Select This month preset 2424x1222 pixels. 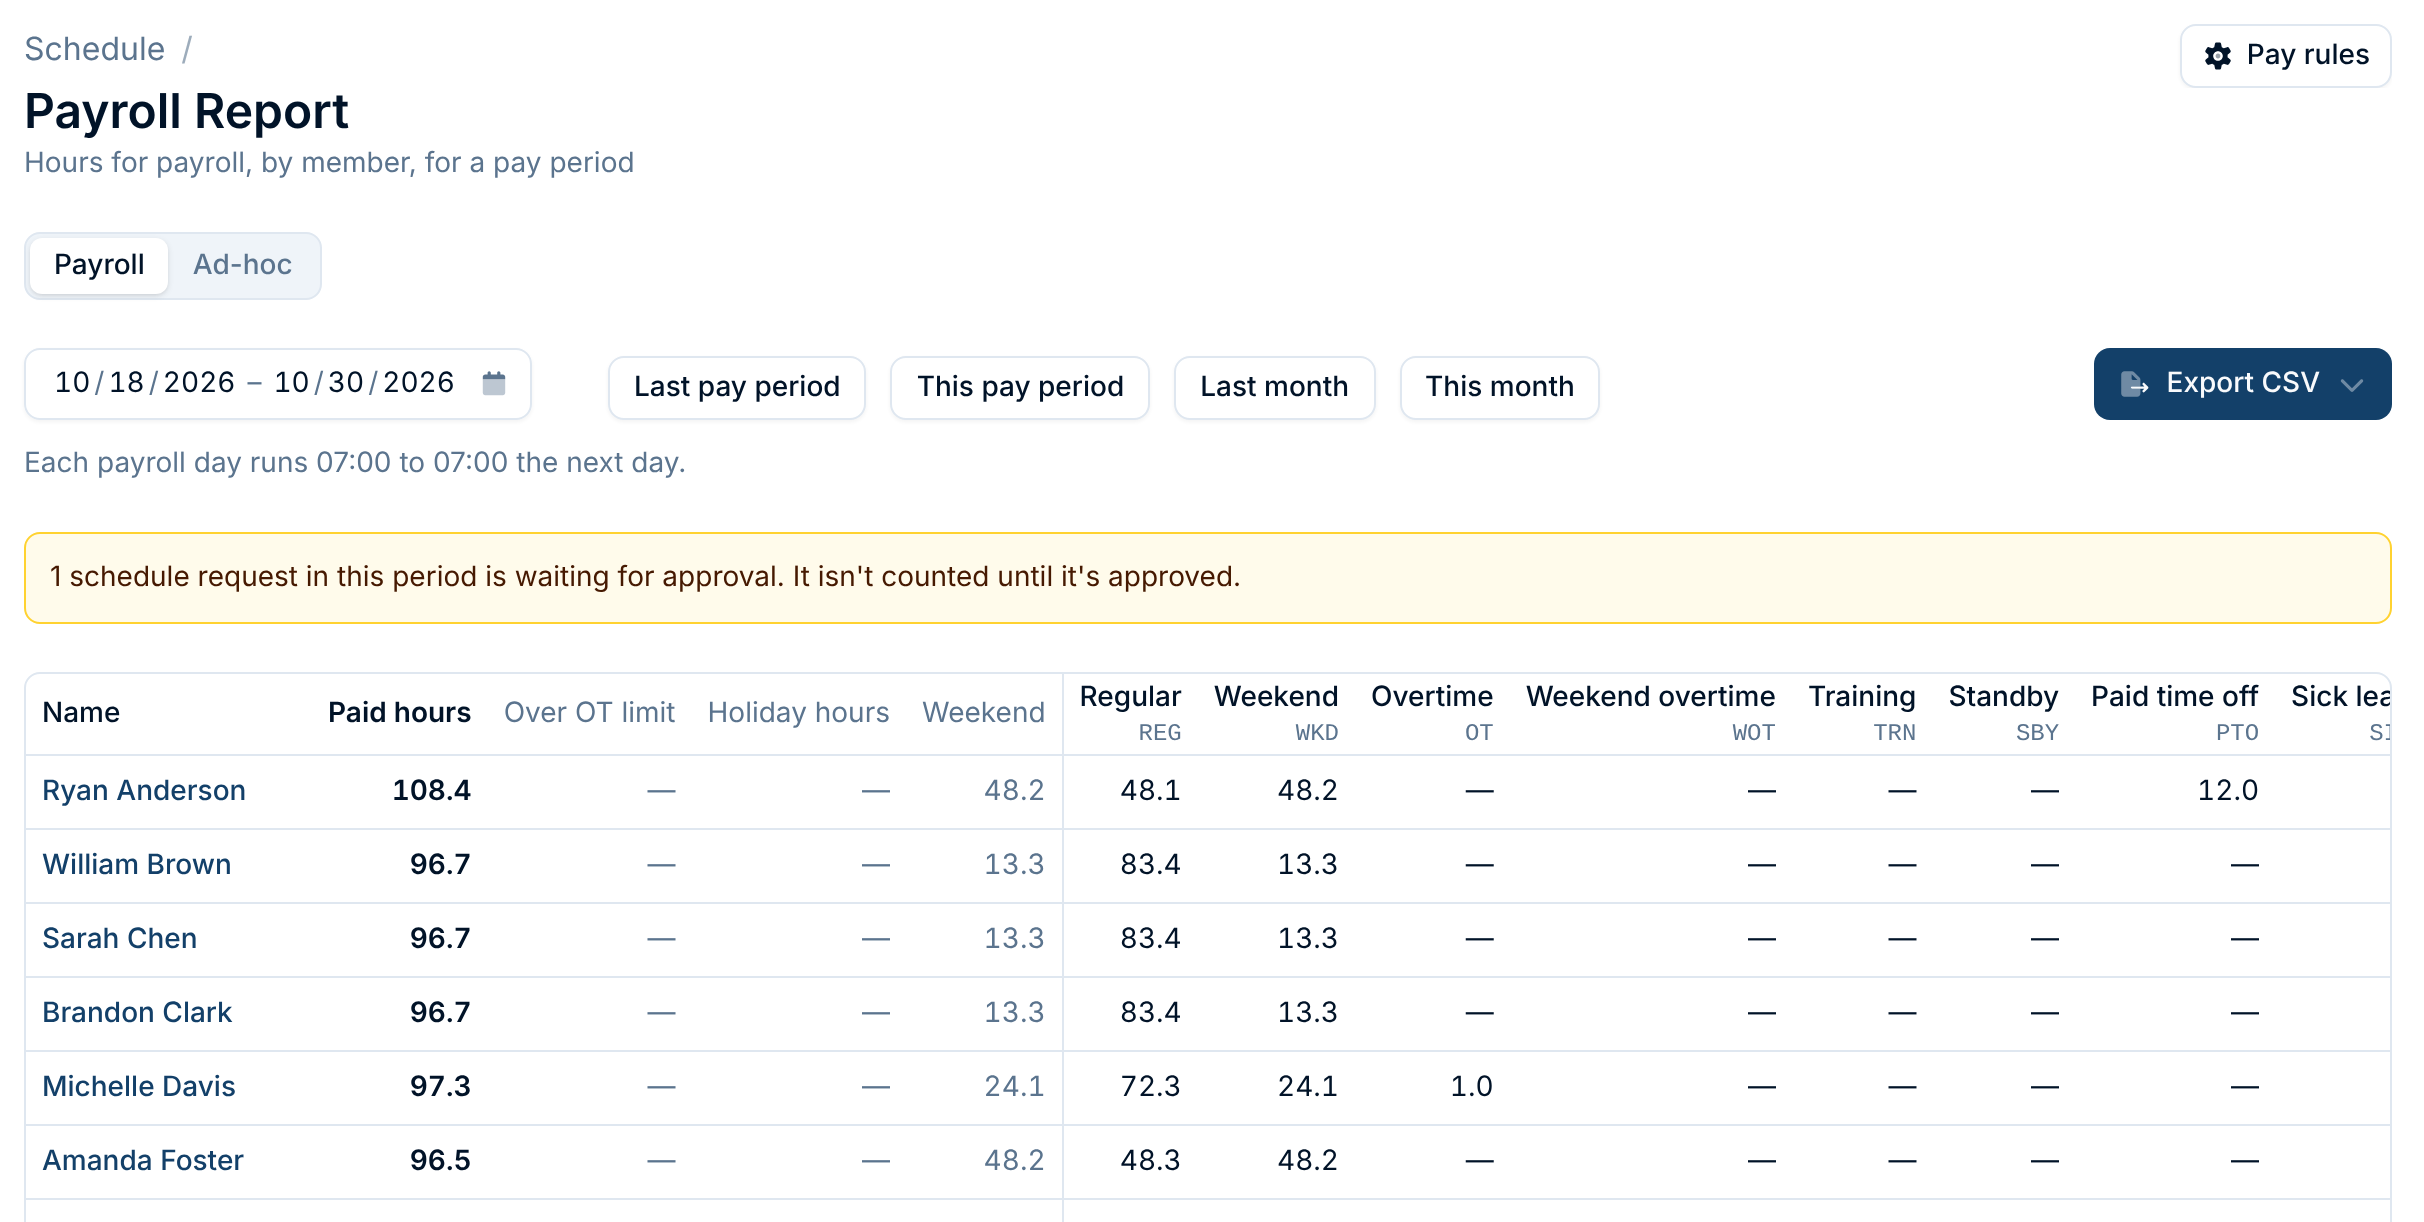(1499, 387)
